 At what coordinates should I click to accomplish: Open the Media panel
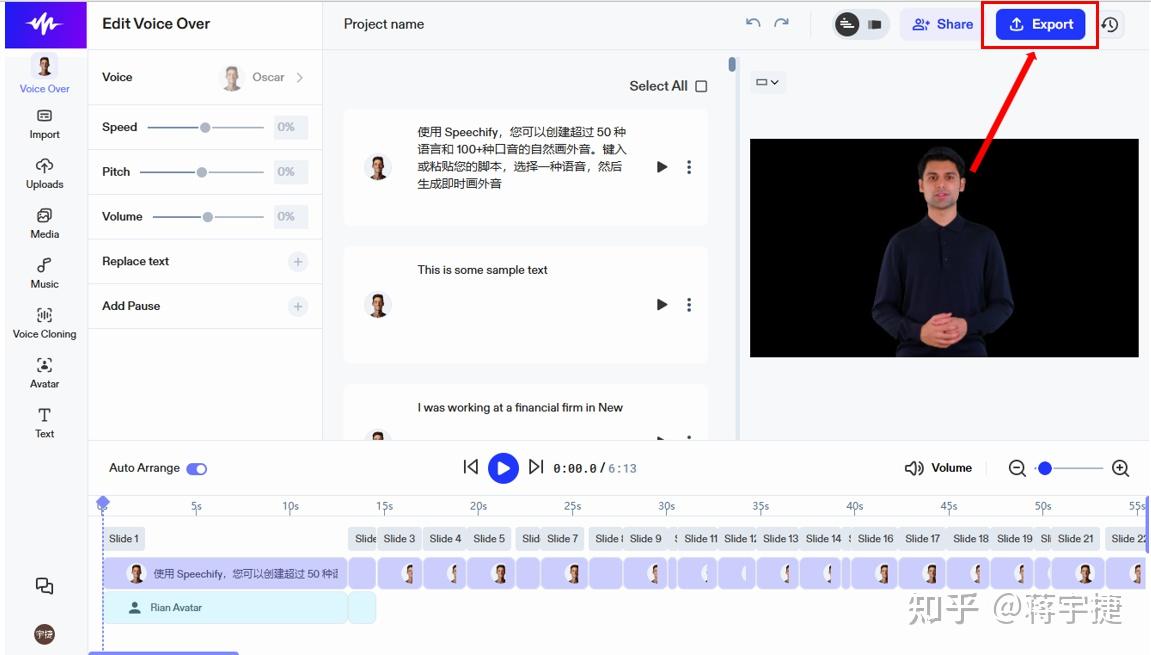44,221
